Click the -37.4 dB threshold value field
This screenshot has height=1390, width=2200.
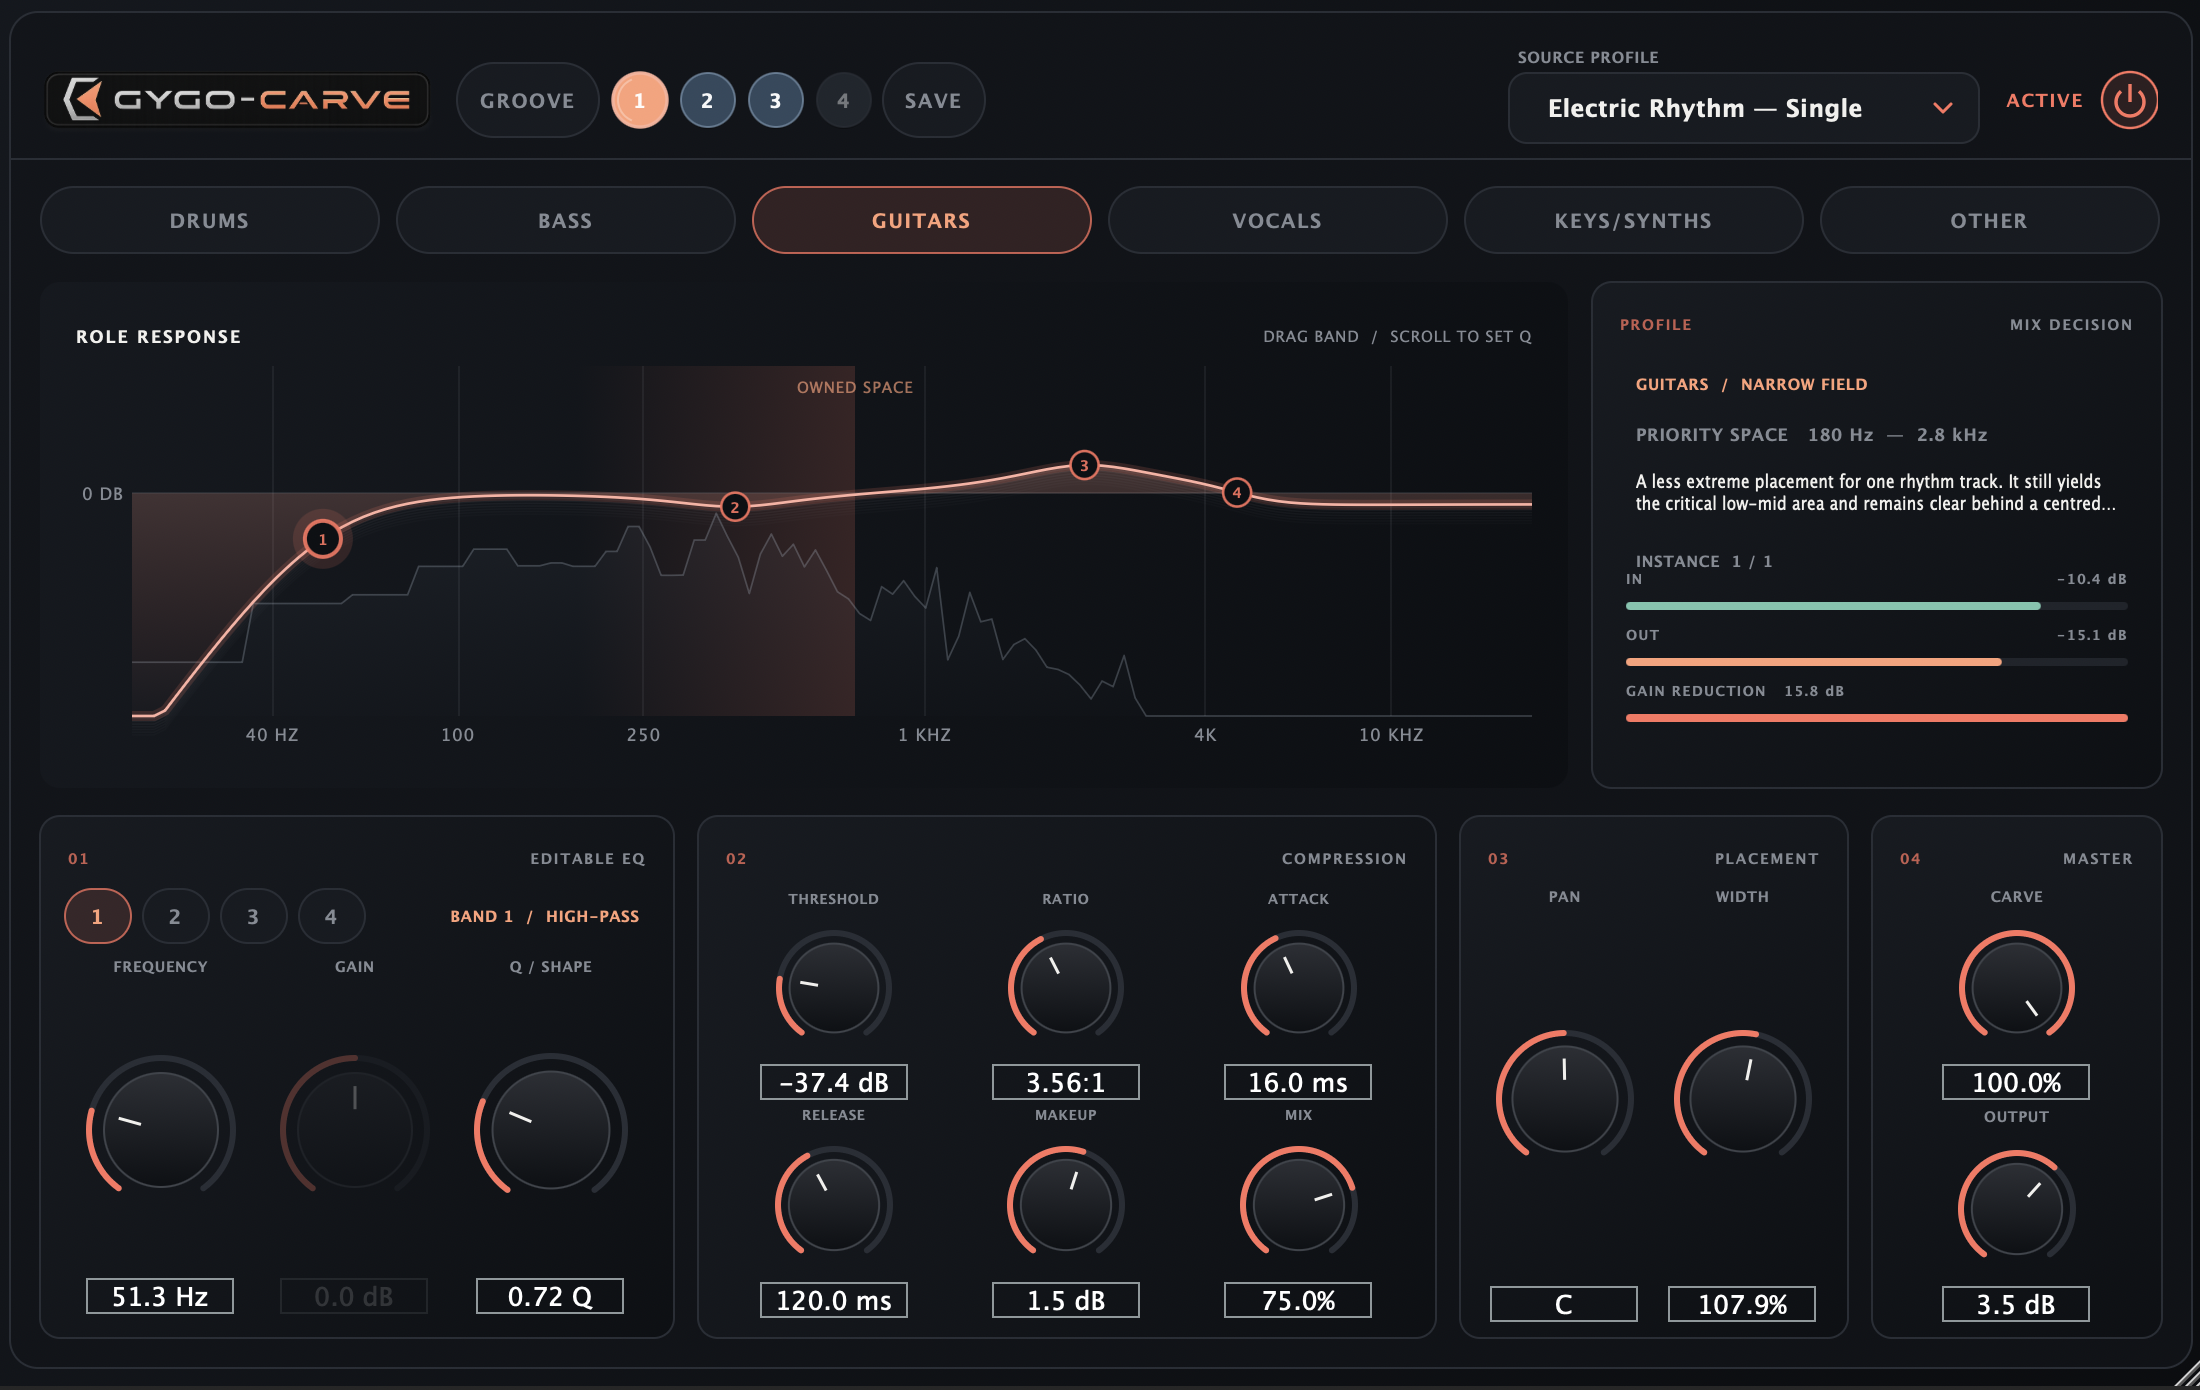point(834,1082)
